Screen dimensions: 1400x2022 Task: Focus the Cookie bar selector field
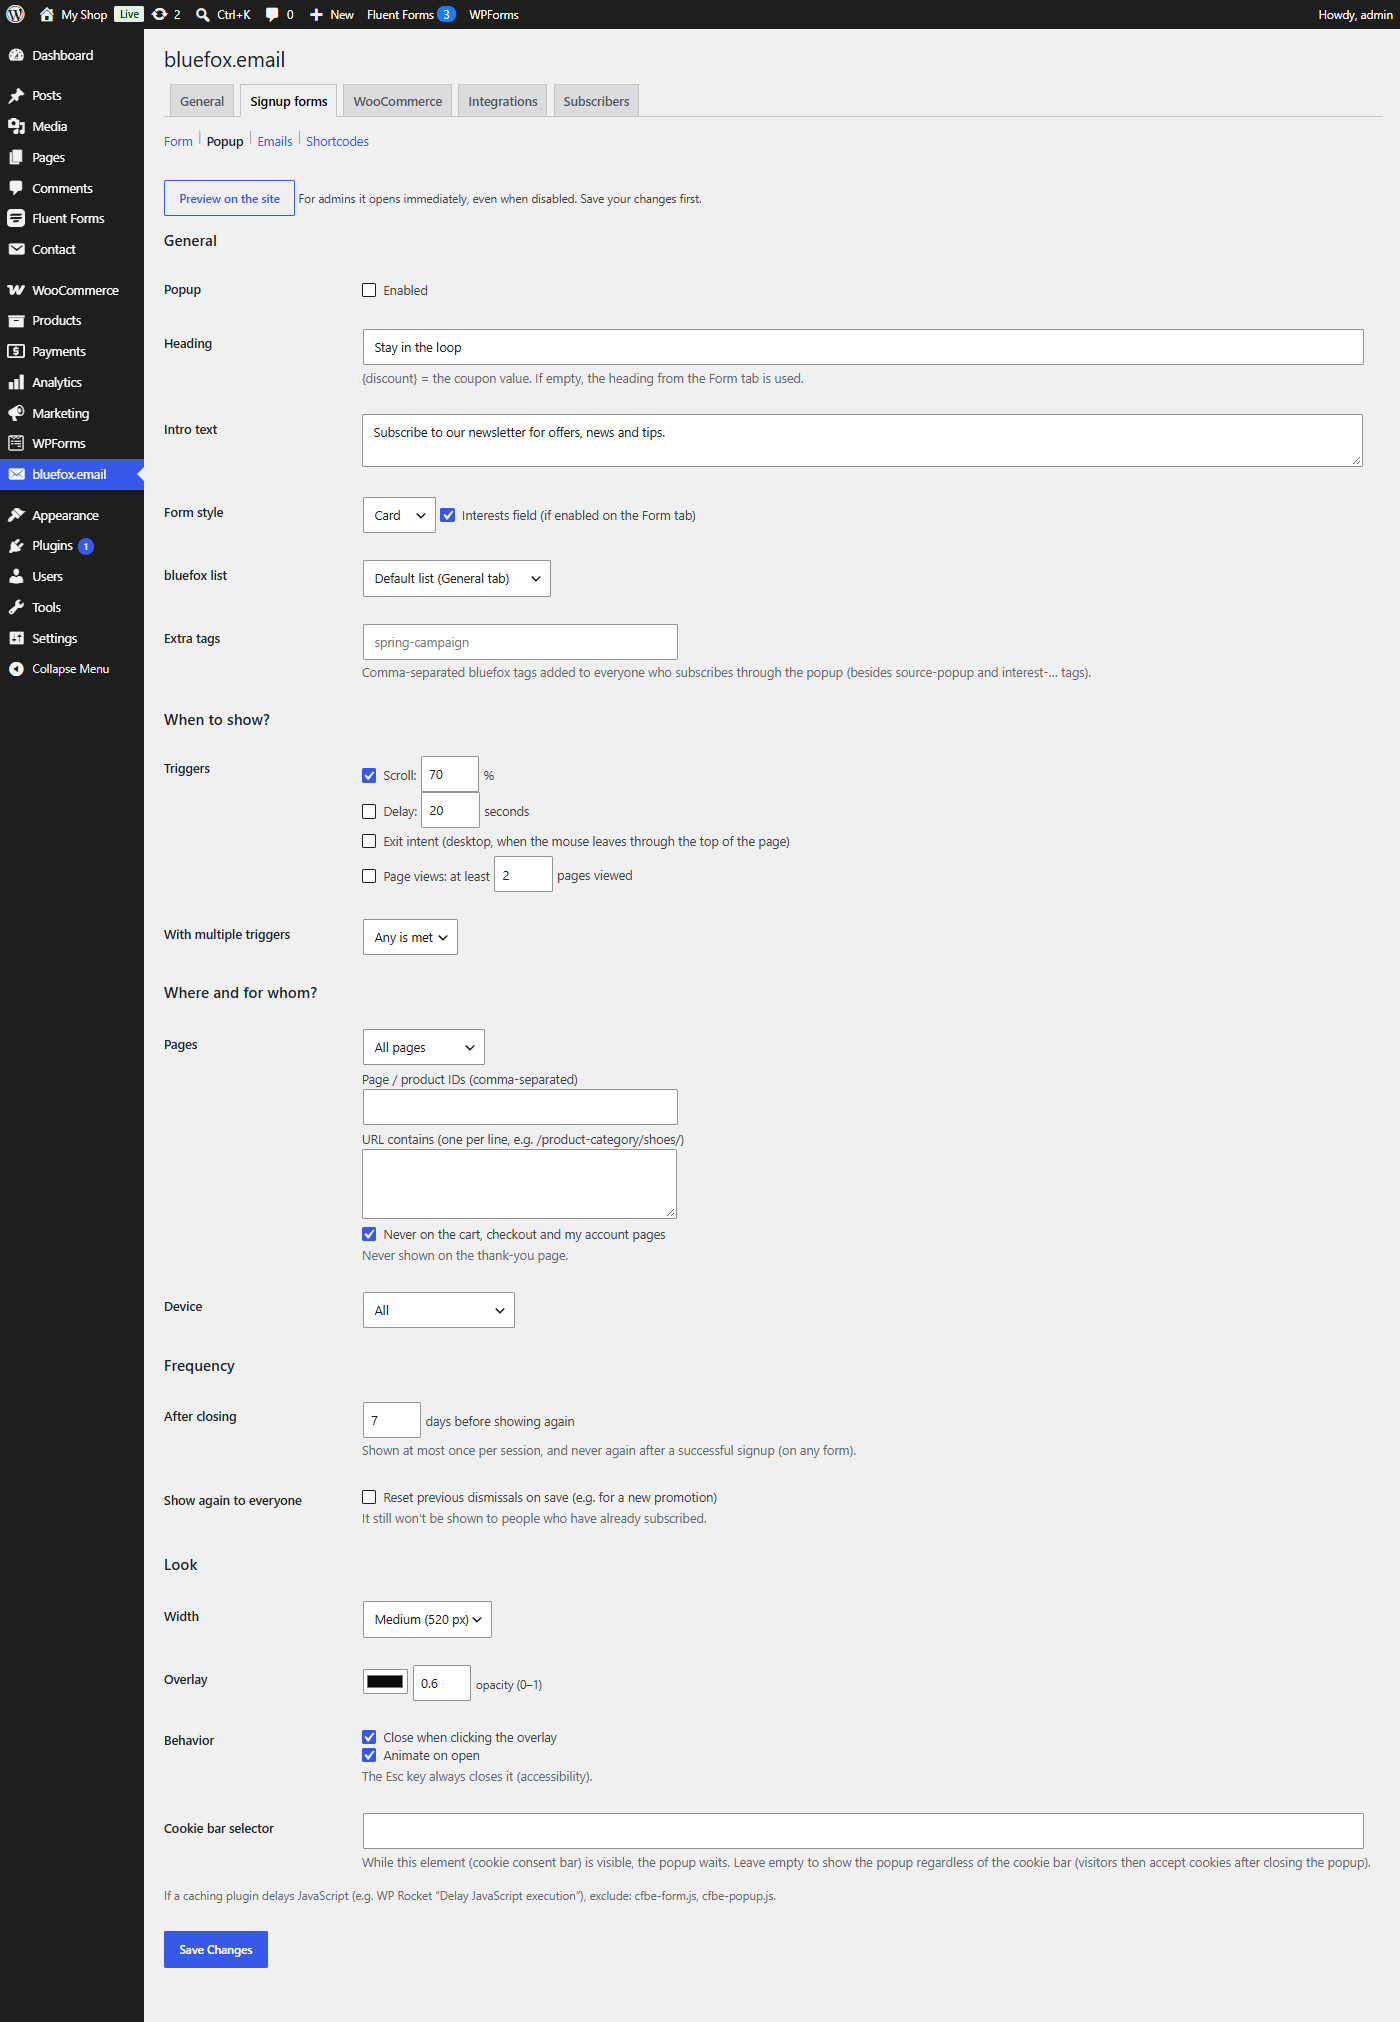pos(863,1831)
